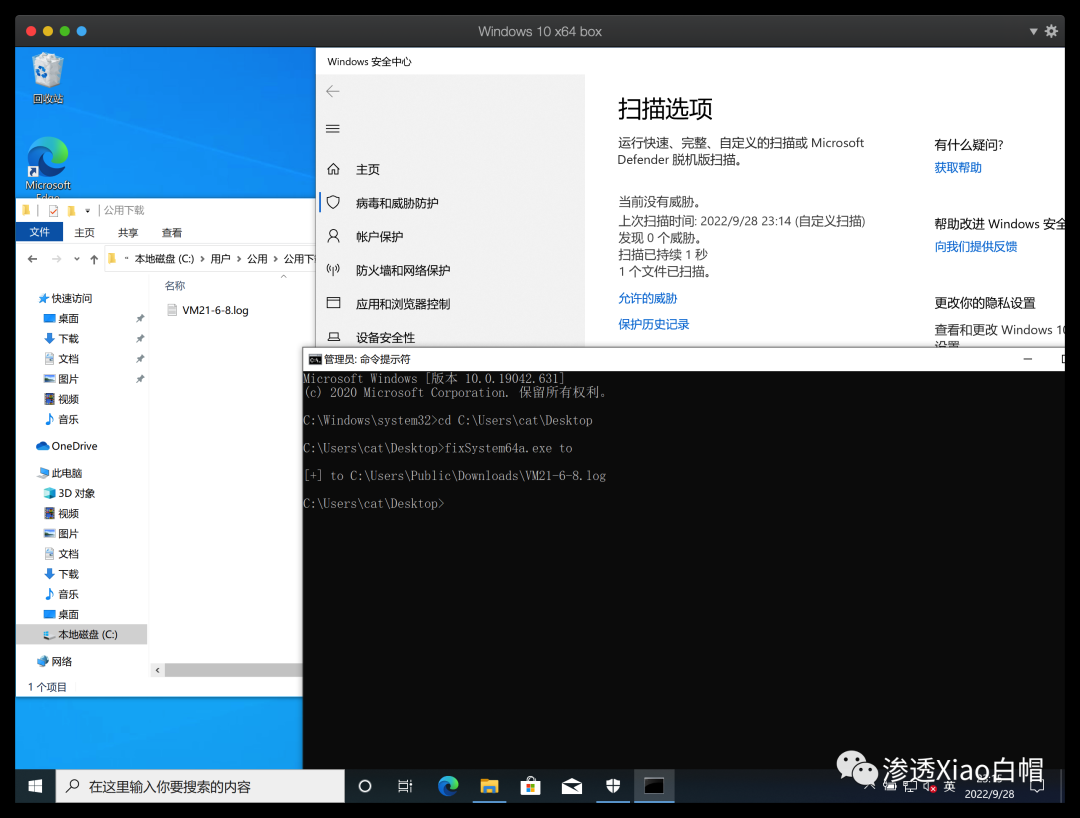
Task: Expand chevron after 用户 in address bar
Action: coord(239,259)
